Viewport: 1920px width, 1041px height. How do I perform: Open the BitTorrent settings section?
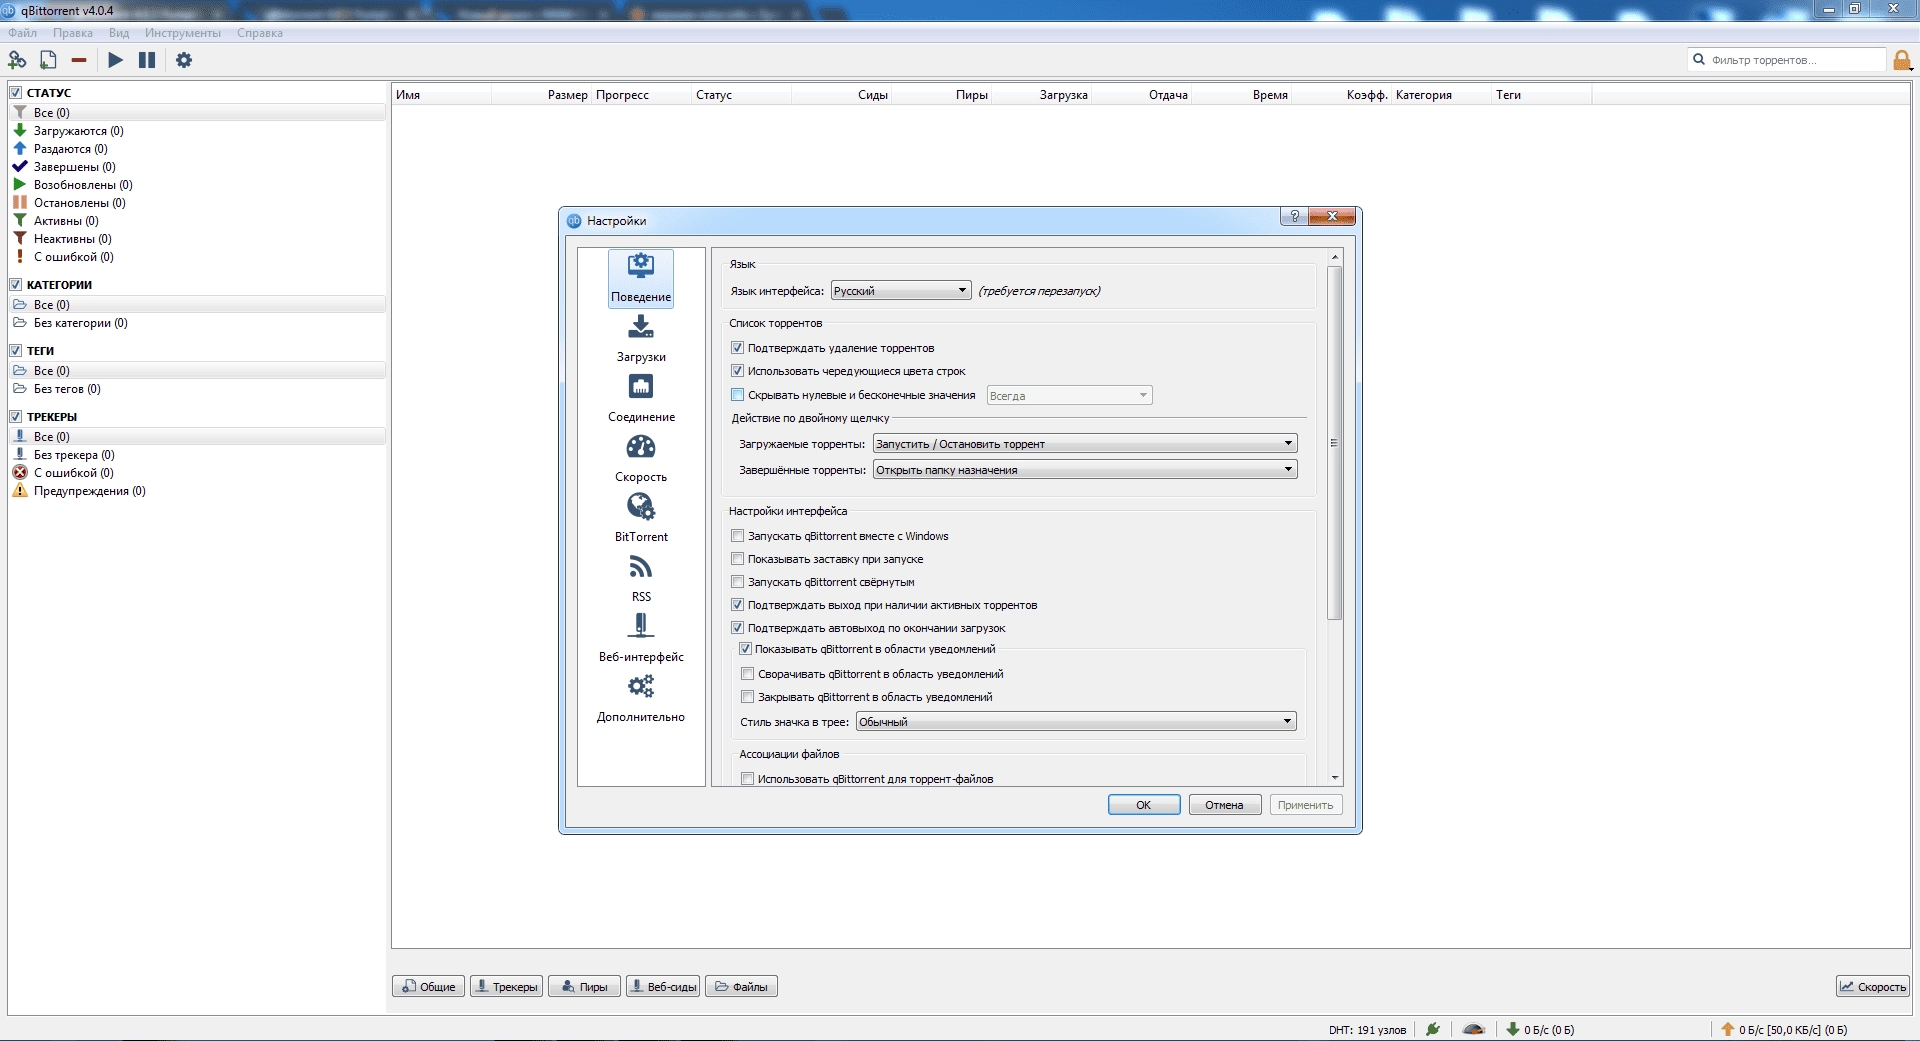[x=641, y=518]
